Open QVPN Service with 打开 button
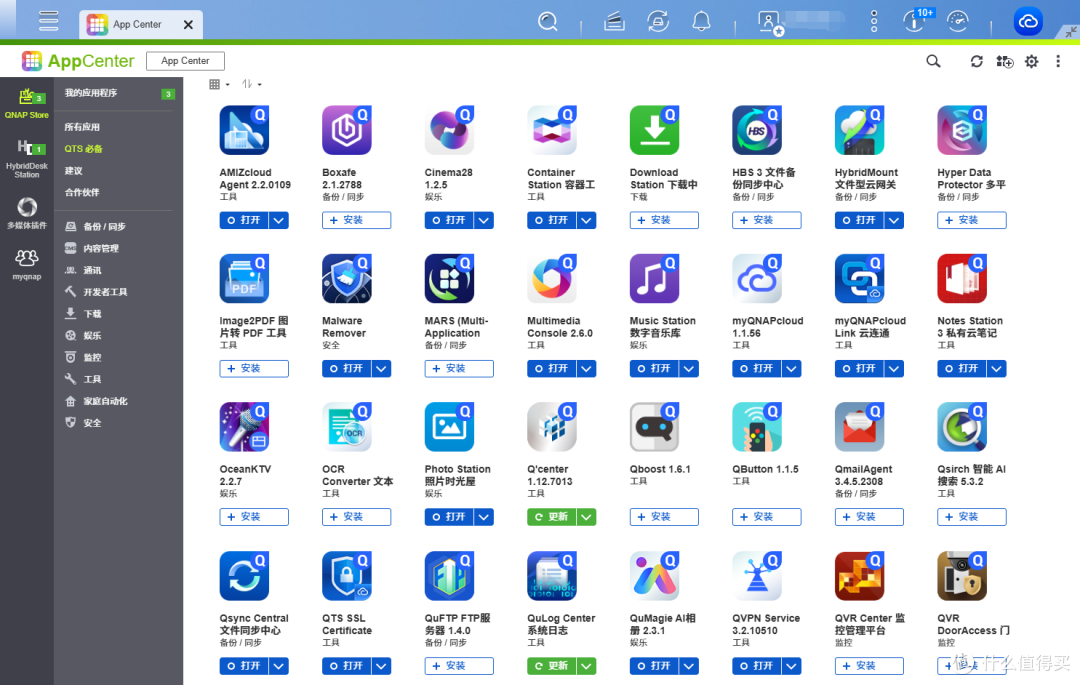Viewport: 1080px width, 685px height. point(757,666)
